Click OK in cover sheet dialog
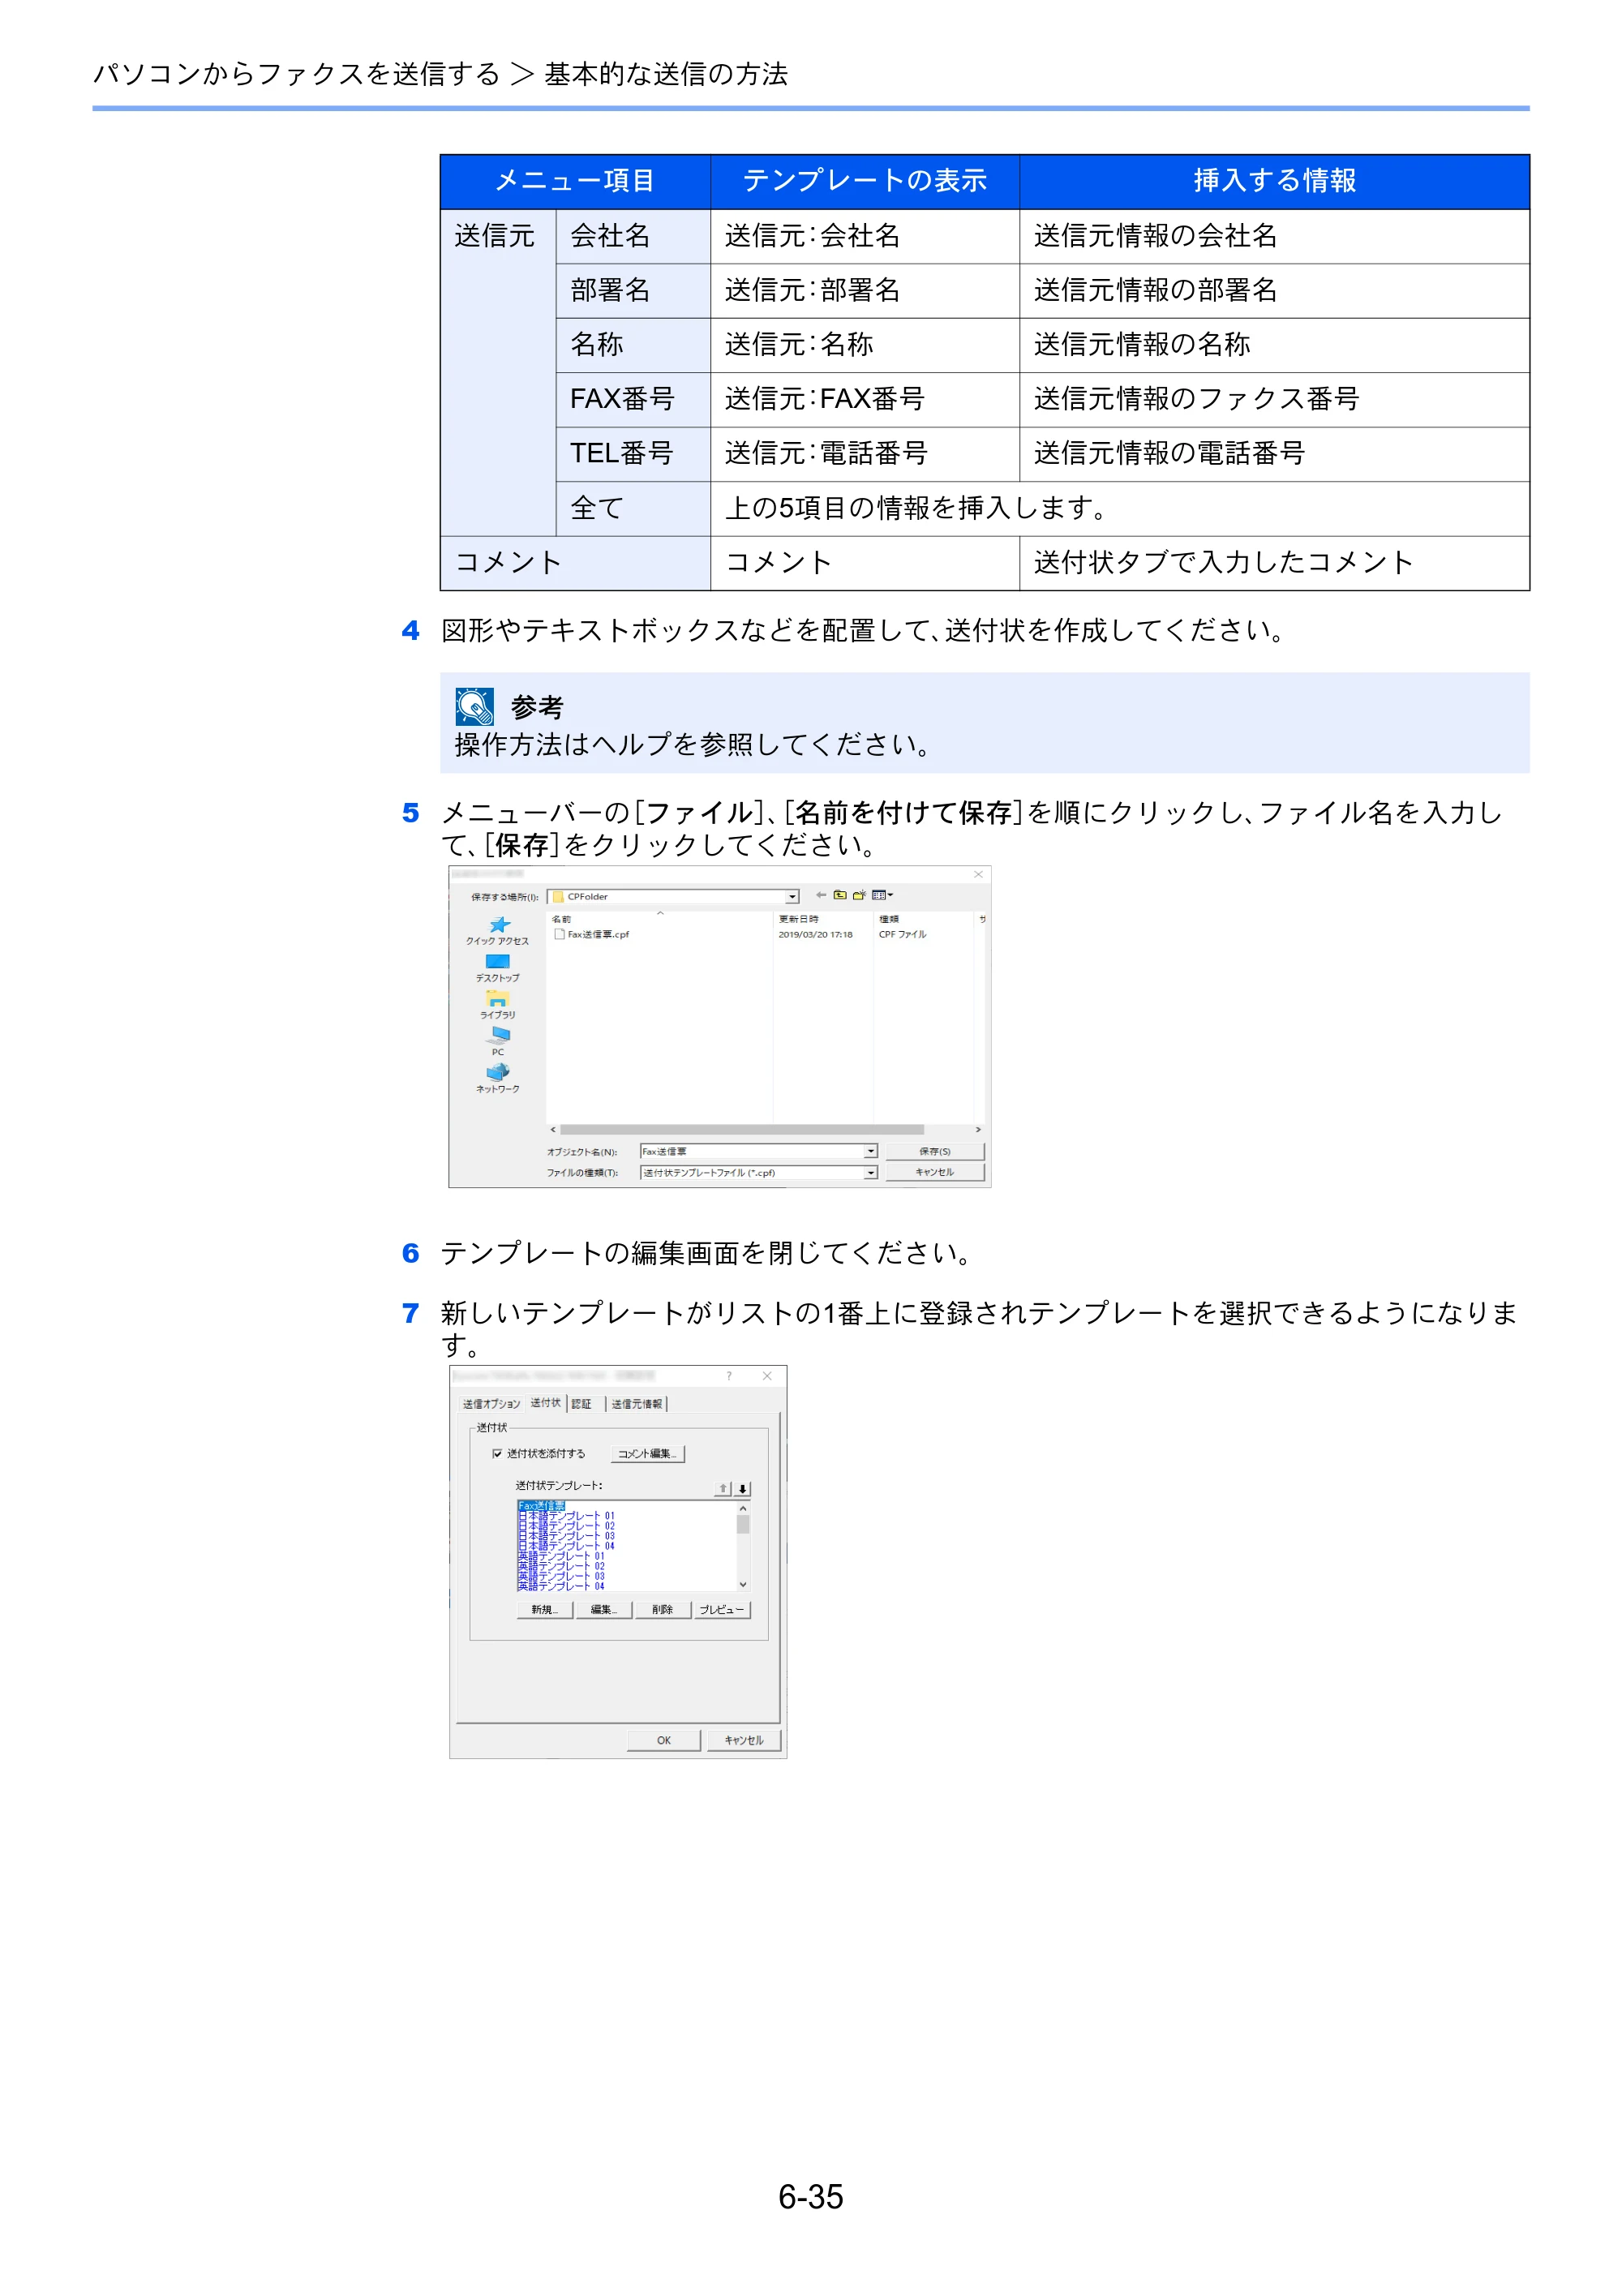Screen dimensions: 1622x2296 coord(664,1740)
